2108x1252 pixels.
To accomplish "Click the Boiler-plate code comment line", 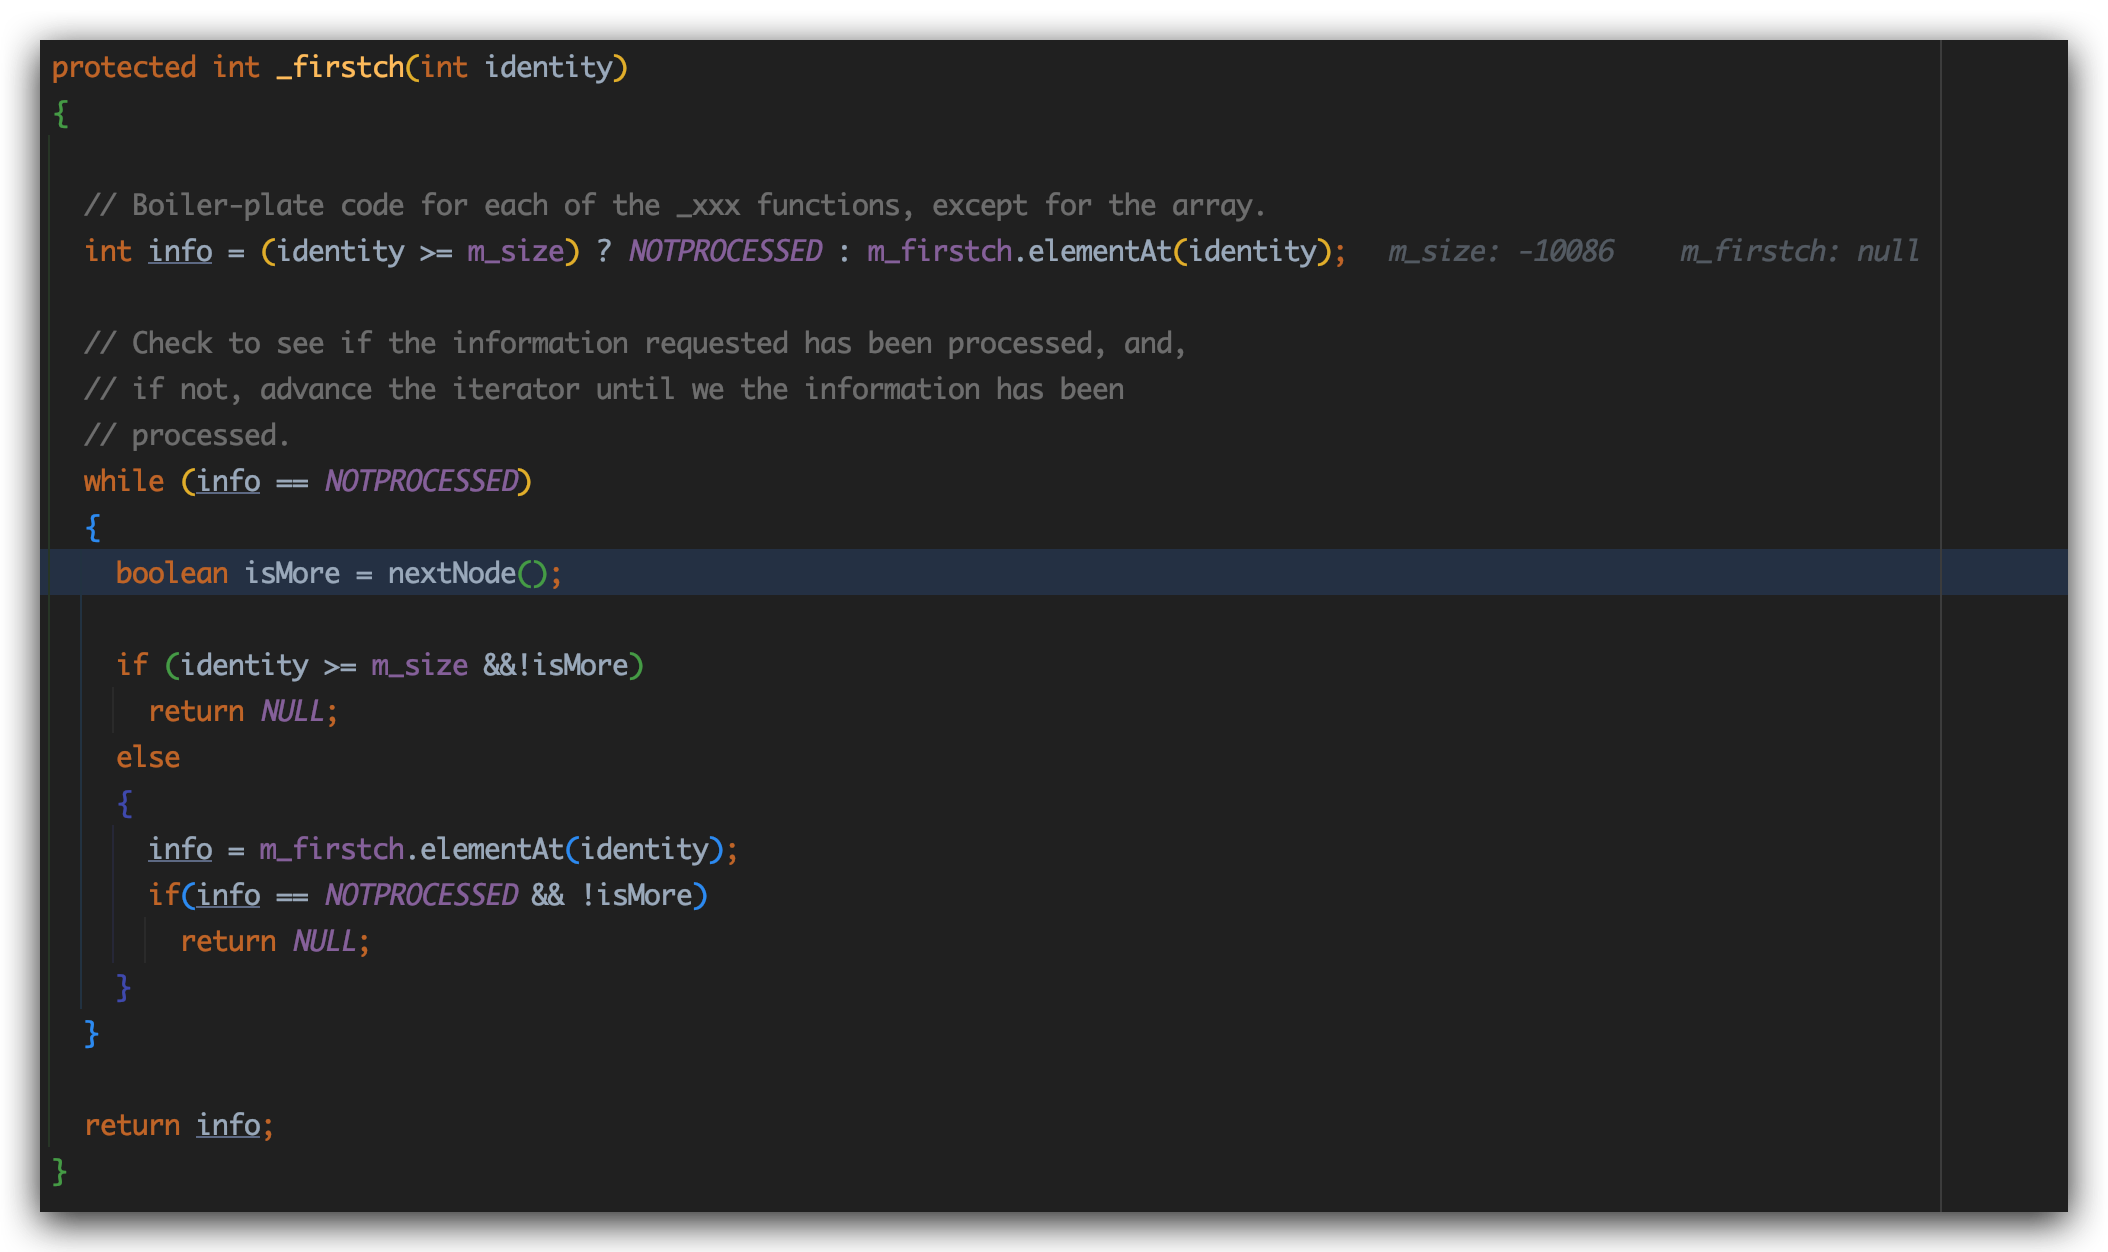I will [674, 205].
